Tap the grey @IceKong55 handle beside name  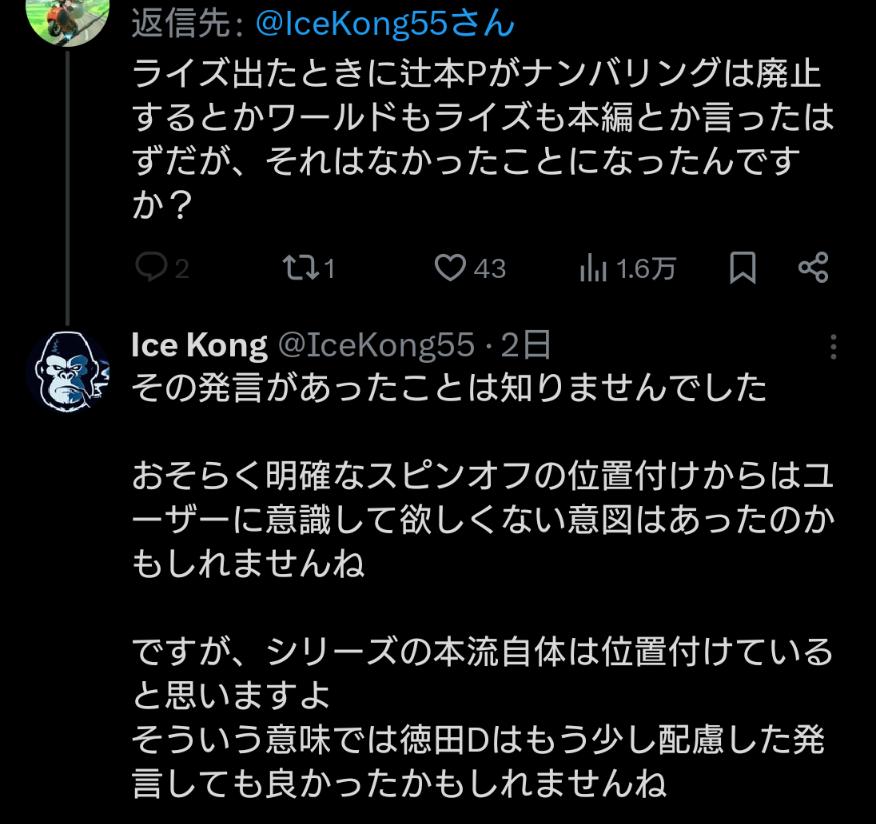375,346
